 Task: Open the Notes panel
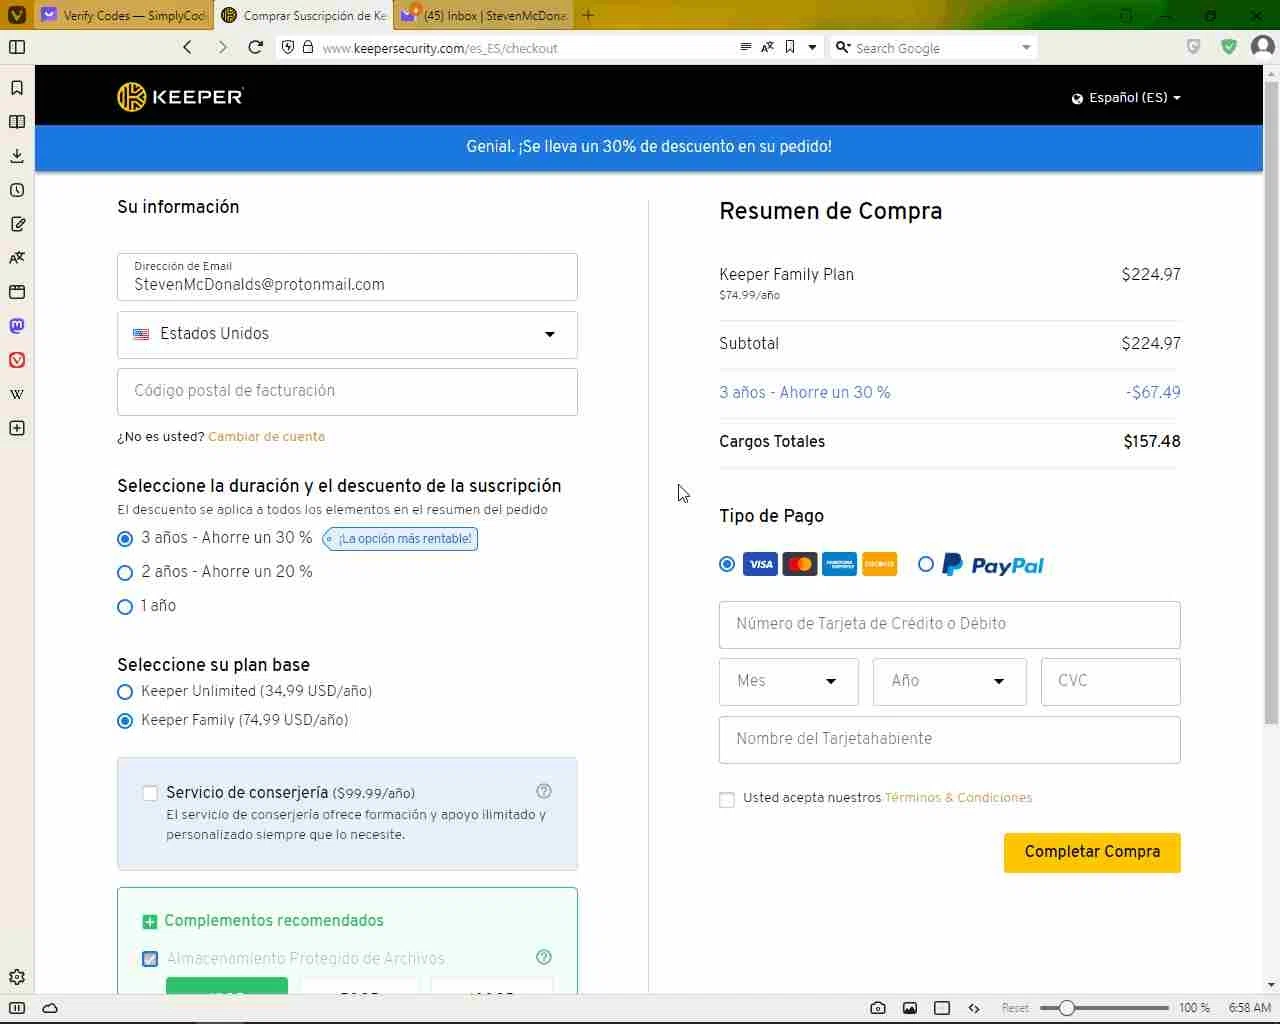click(x=17, y=224)
